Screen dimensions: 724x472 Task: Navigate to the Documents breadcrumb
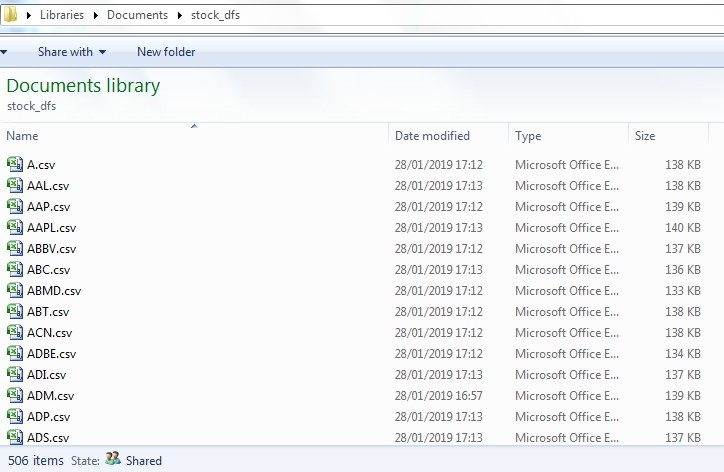click(138, 16)
